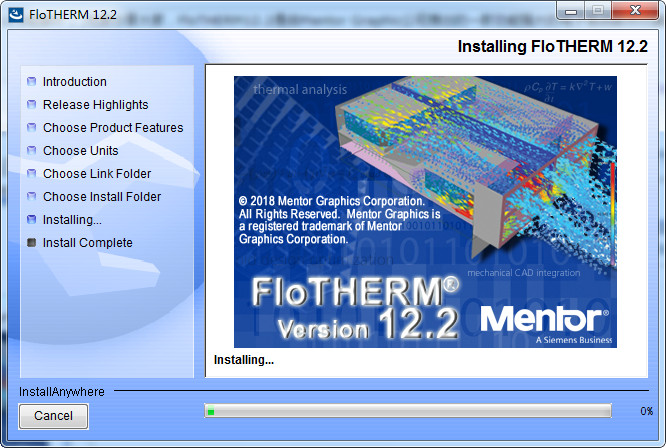Image resolution: width=666 pixels, height=448 pixels.
Task: Click the Choose Product Features bullet icon
Action: pos(31,127)
